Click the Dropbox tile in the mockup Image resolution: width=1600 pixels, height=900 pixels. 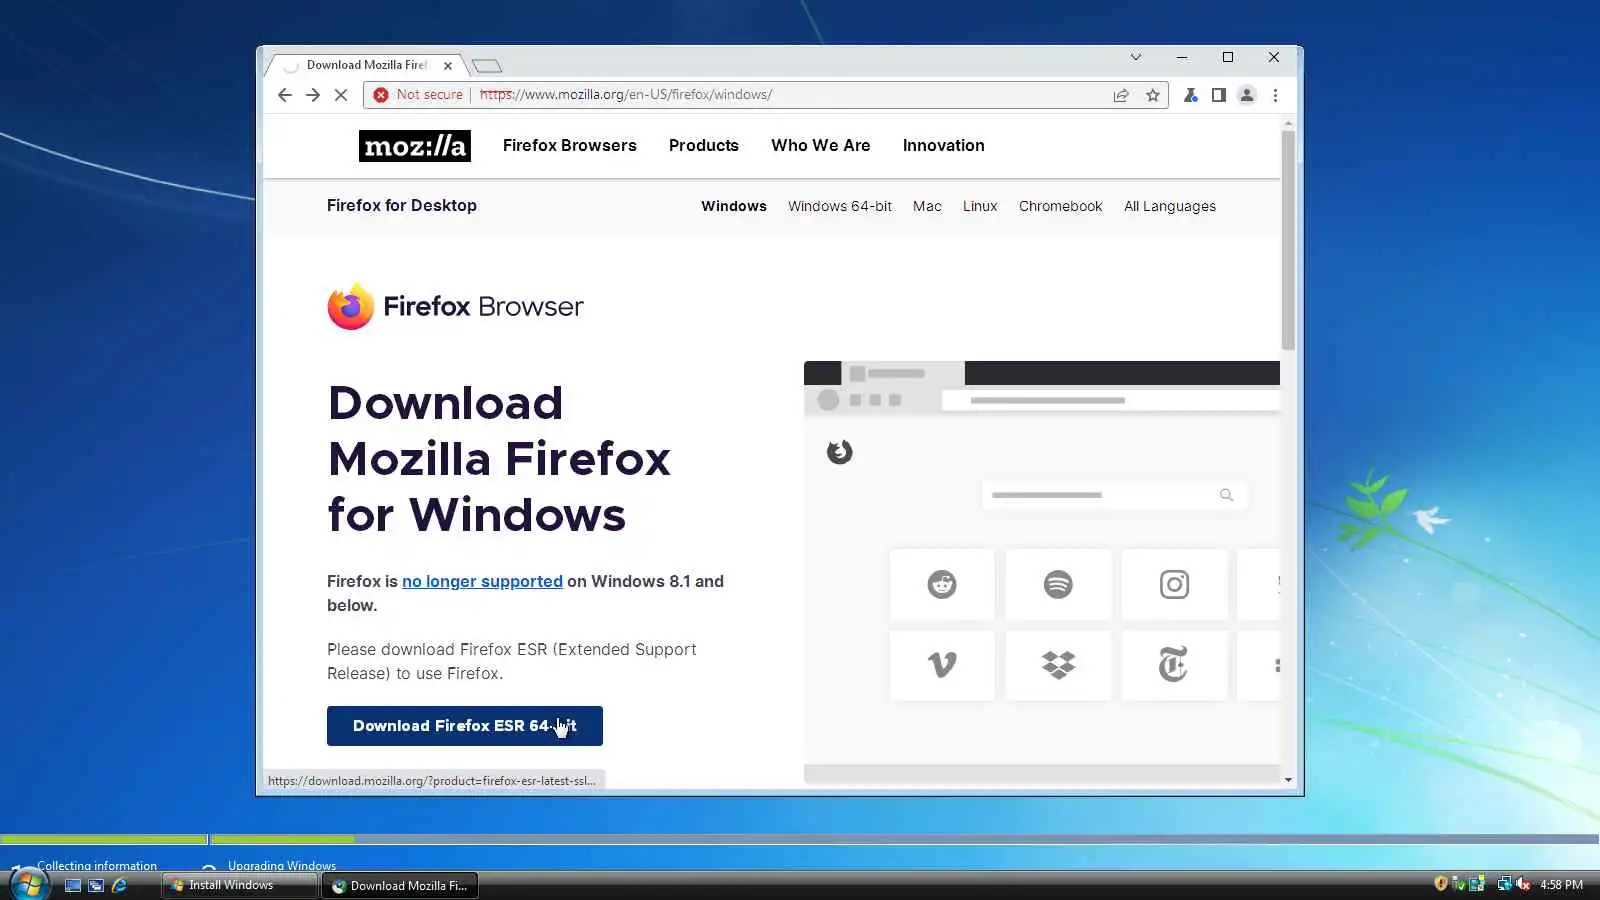[1058, 665]
